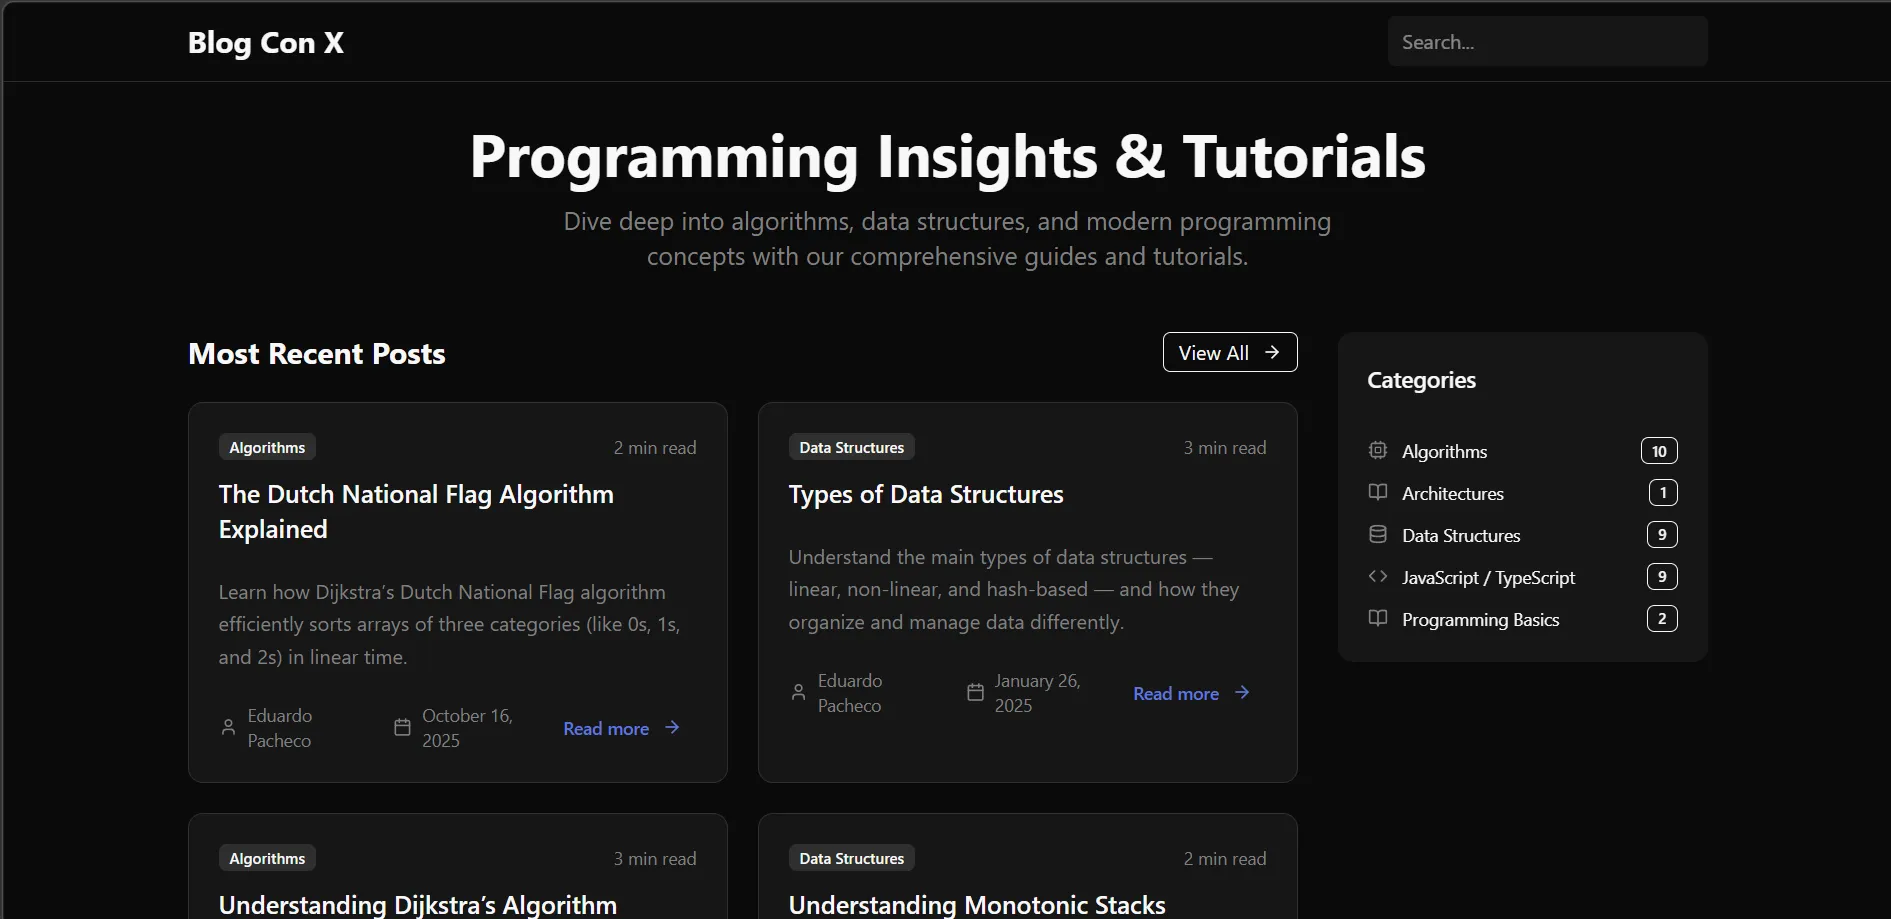Select the Algorithms tag on Dutch Flag card

[x=267, y=448]
